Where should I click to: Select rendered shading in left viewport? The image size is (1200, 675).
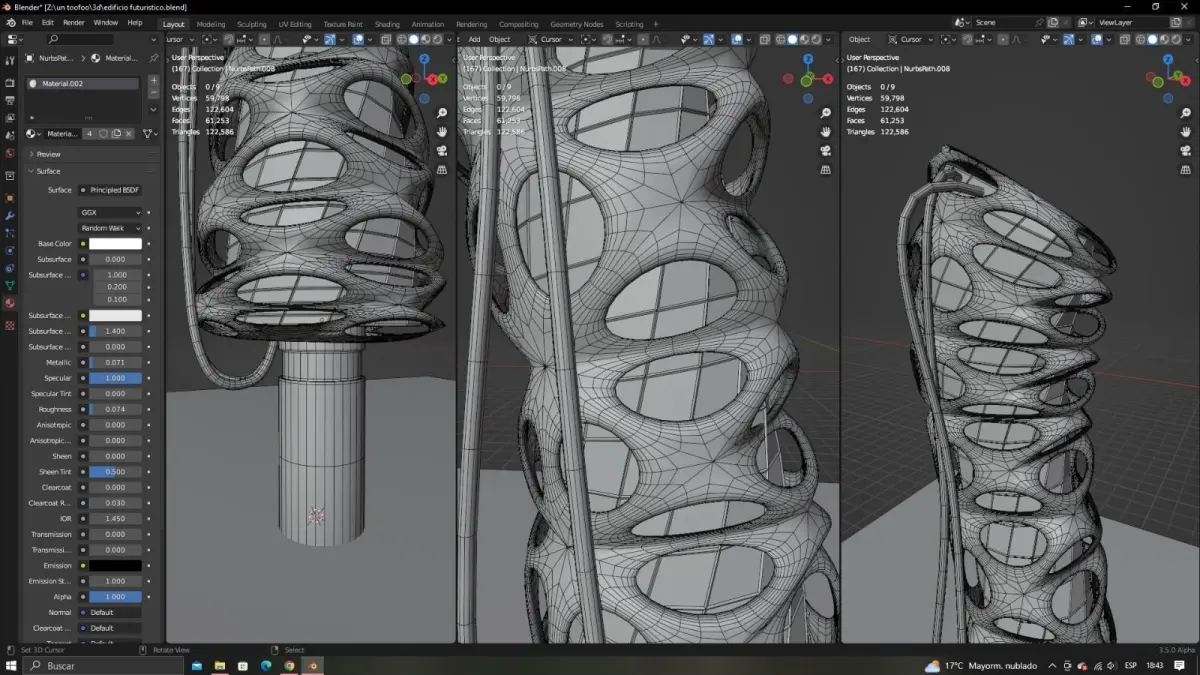[437, 39]
